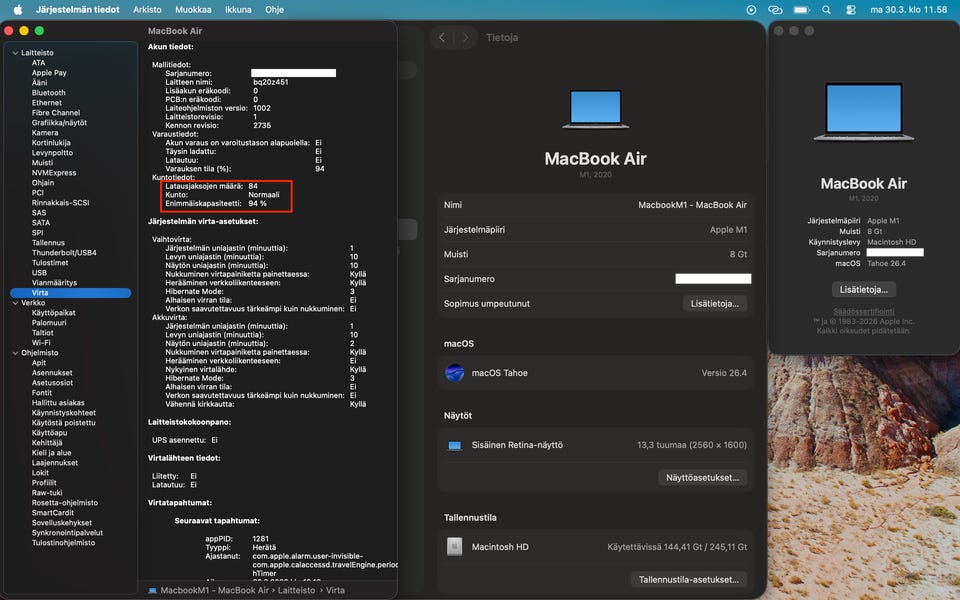Image resolution: width=960 pixels, height=600 pixels.
Task: Click the Nimi row value MacbookM1 - MacBook Air
Action: click(x=692, y=204)
